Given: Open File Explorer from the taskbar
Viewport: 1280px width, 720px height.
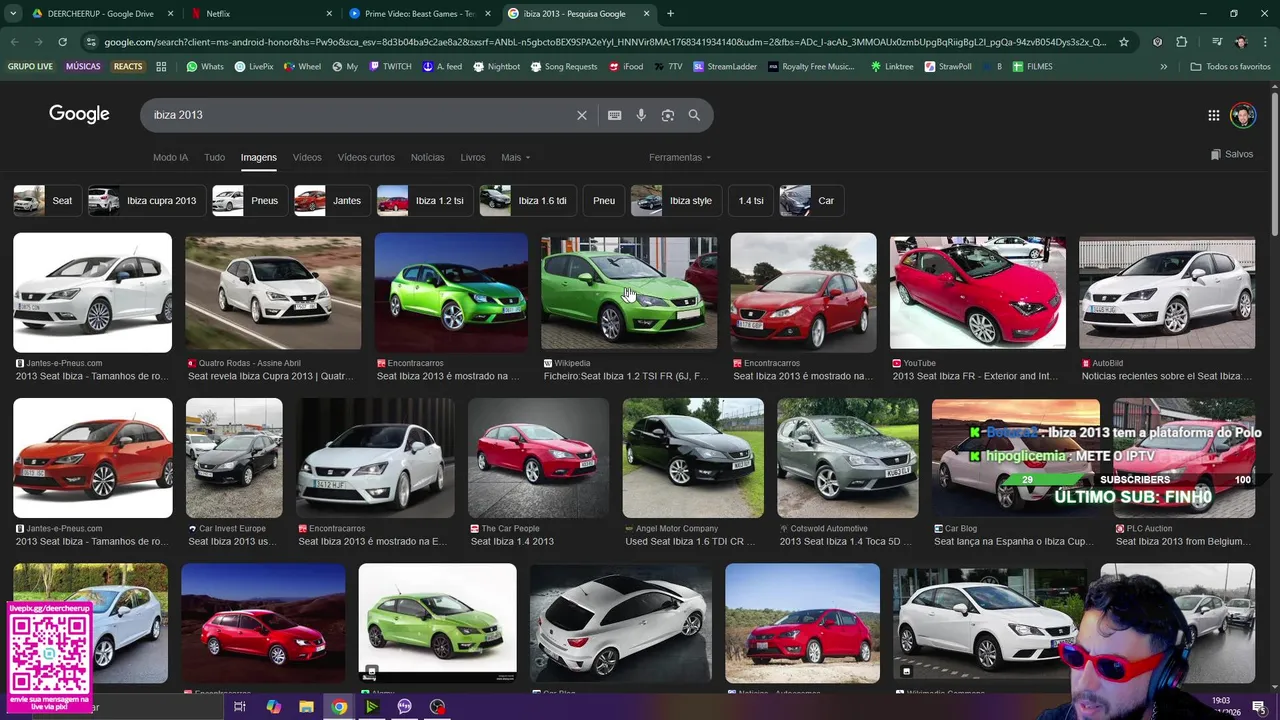Looking at the screenshot, I should (306, 706).
